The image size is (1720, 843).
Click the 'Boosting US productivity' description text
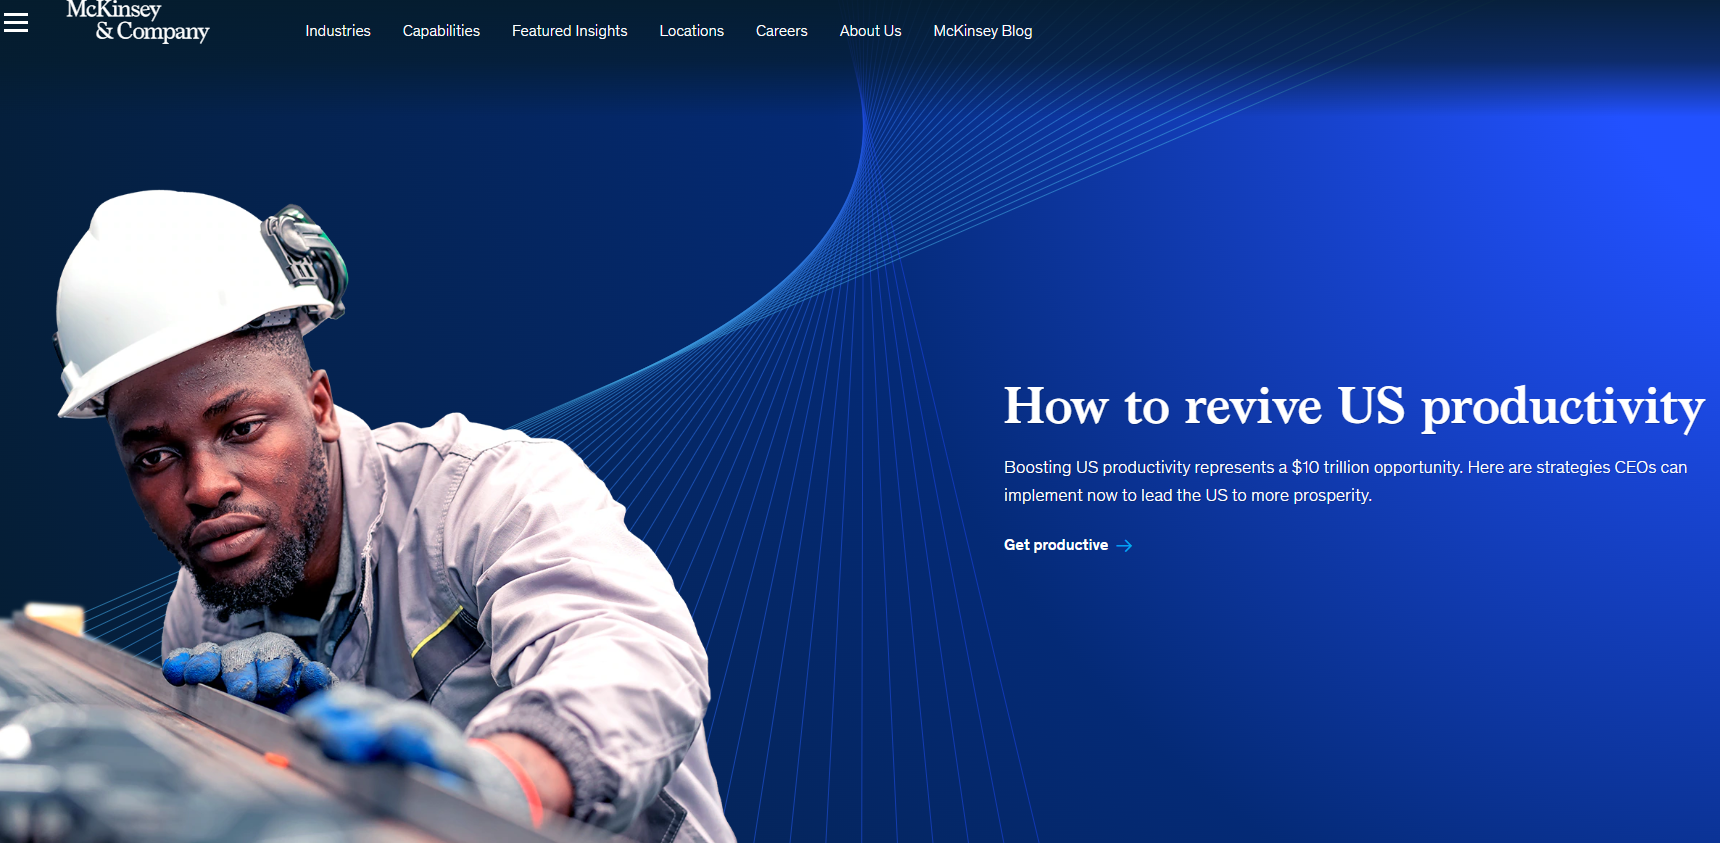click(x=1345, y=481)
